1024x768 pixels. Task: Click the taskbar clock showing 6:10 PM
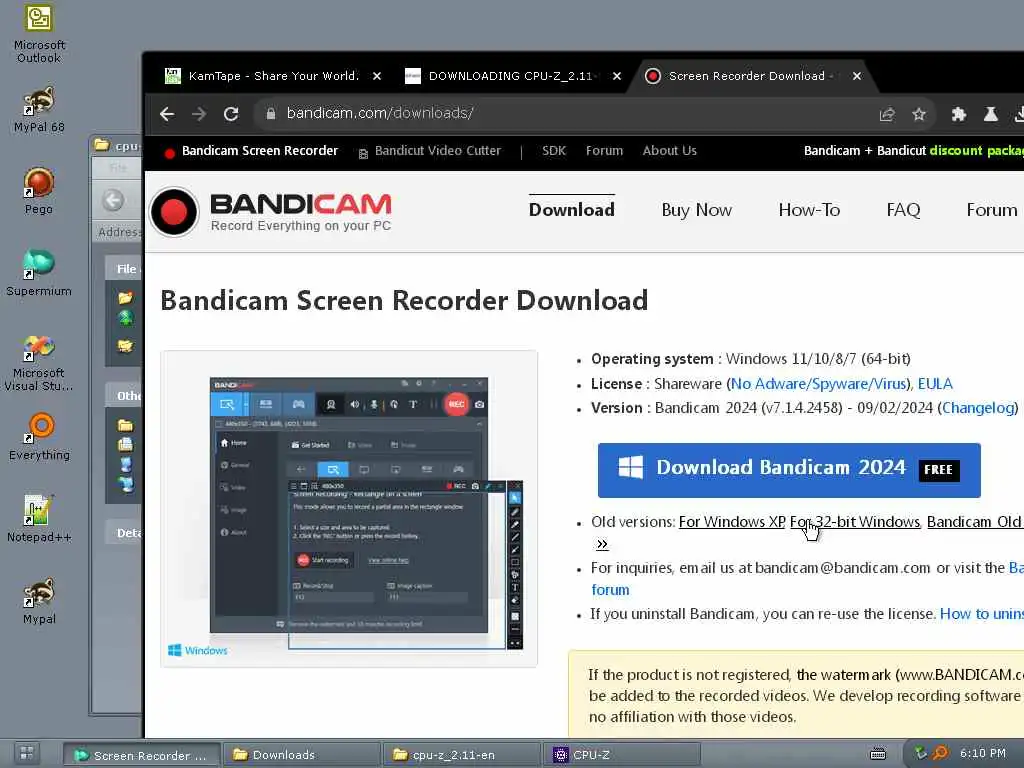(x=982, y=753)
